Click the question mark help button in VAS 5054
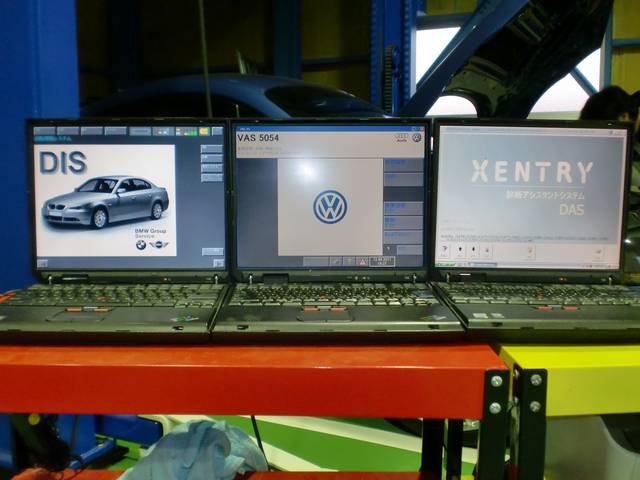 [390, 250]
